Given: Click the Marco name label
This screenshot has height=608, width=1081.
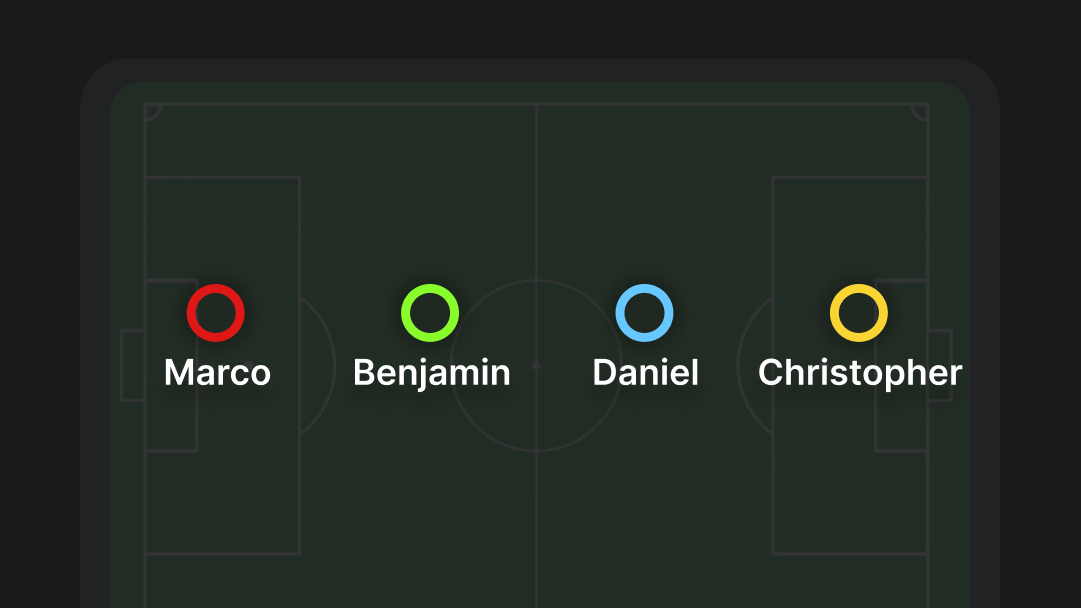Looking at the screenshot, I should [217, 372].
